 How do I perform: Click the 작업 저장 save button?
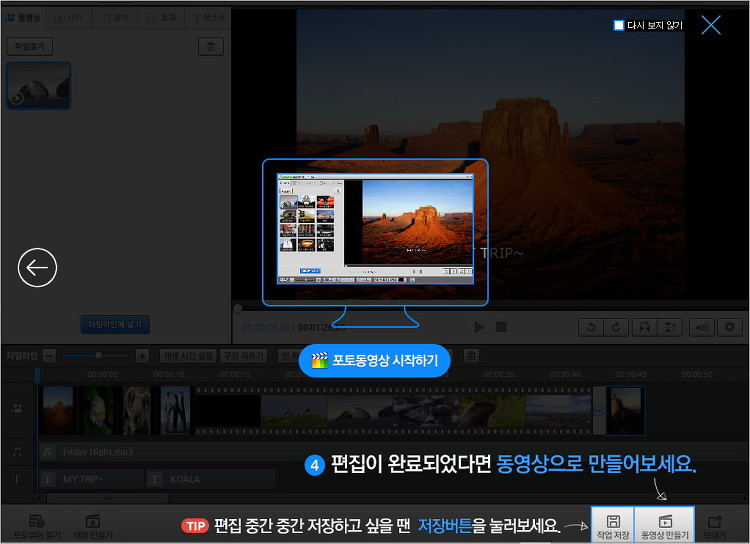tap(613, 525)
